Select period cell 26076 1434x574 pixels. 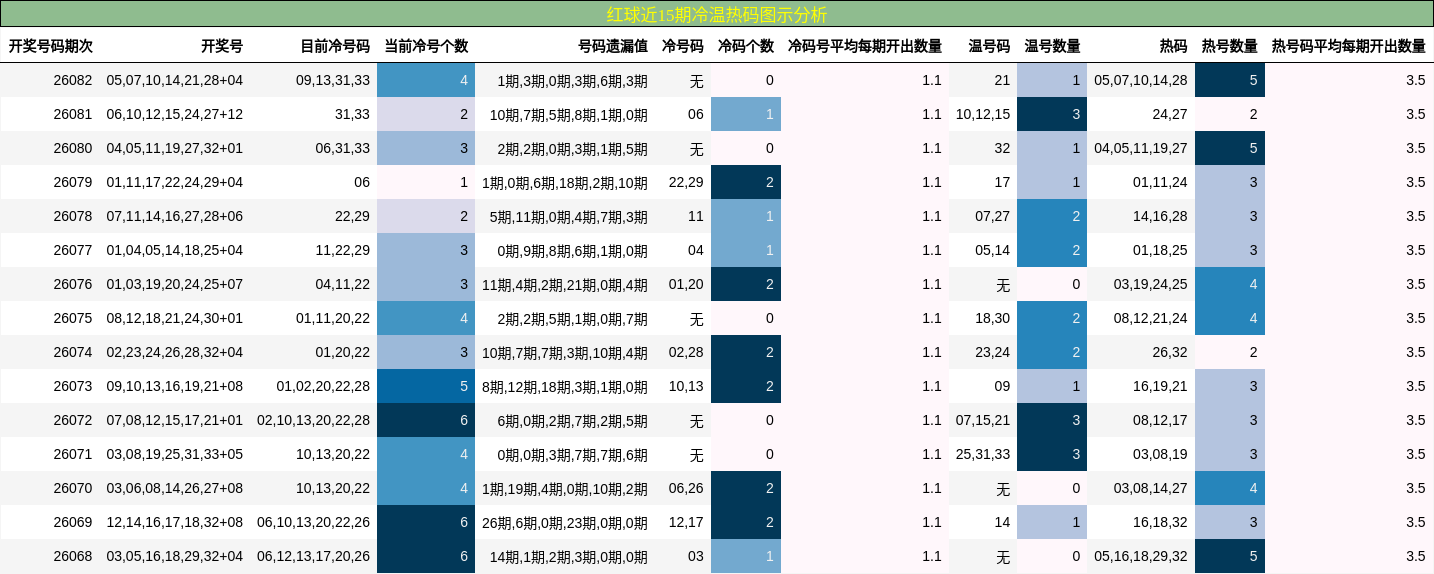click(73, 284)
